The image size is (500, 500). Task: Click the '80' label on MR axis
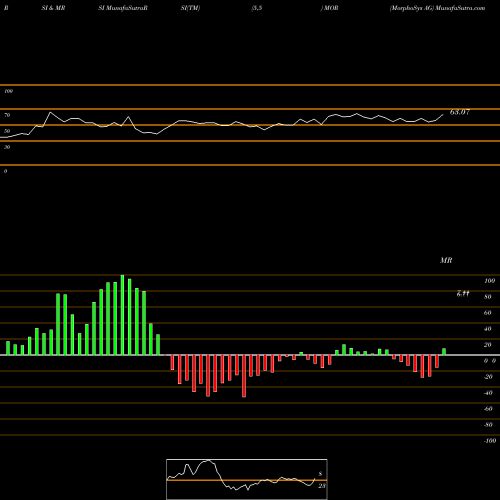(488, 297)
